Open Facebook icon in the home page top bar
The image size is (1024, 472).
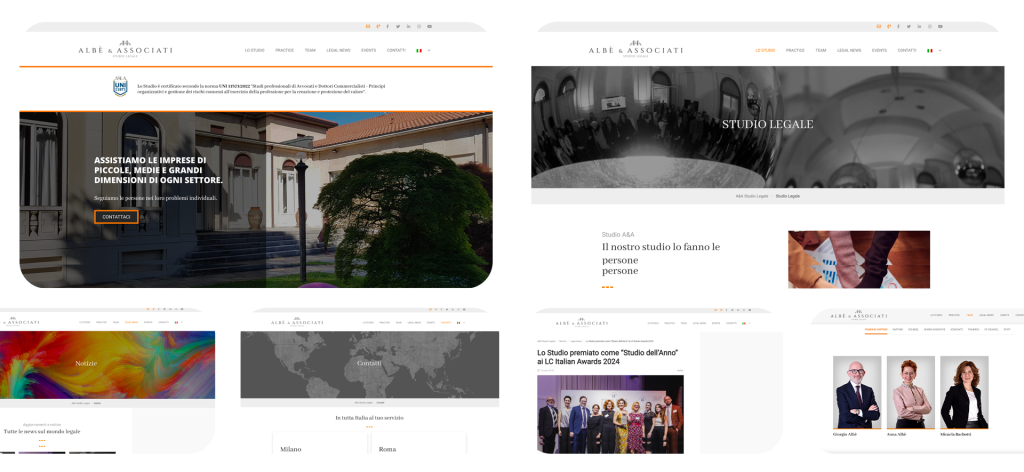click(388, 26)
